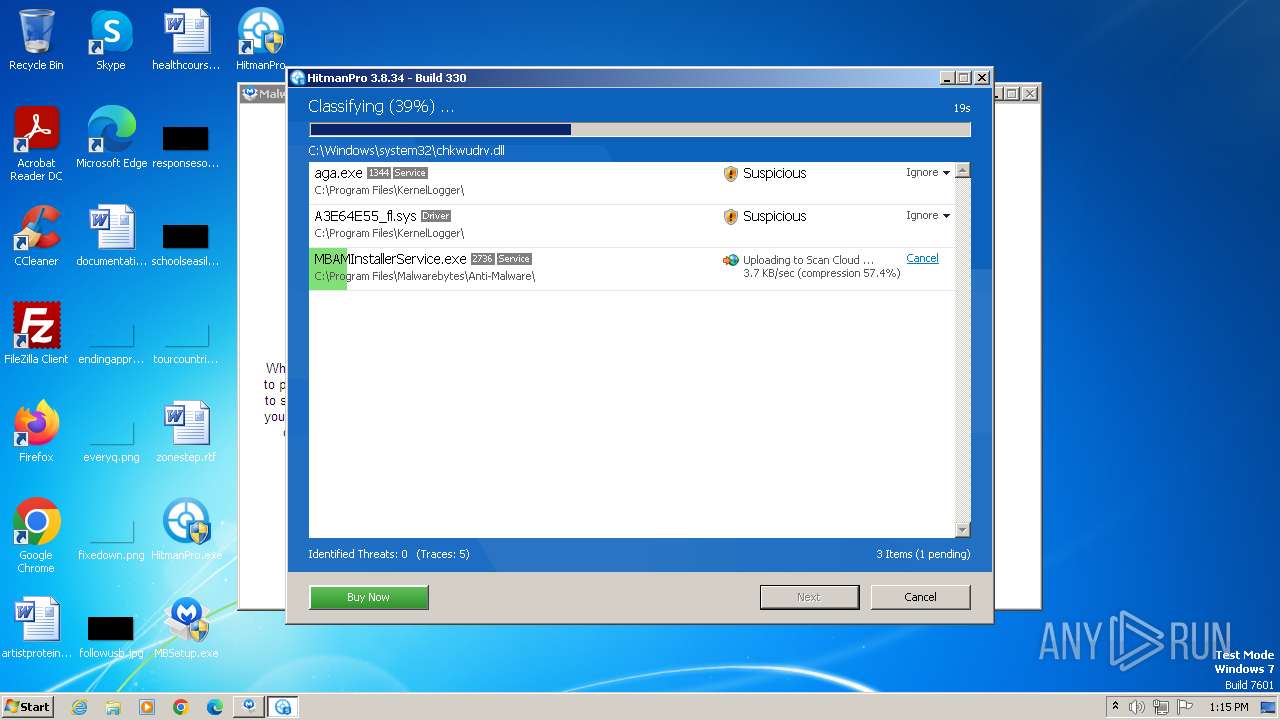Click the volume speaker tray icon
The image size is (1280, 720).
point(1137,707)
